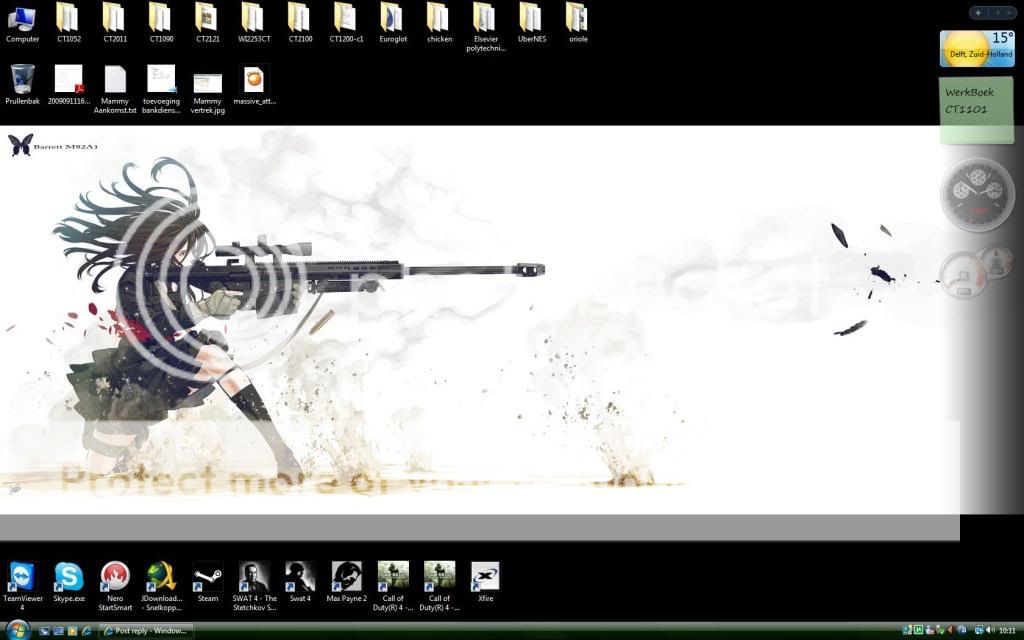
Task: Open the Steam desktop shortcut
Action: tap(207, 580)
